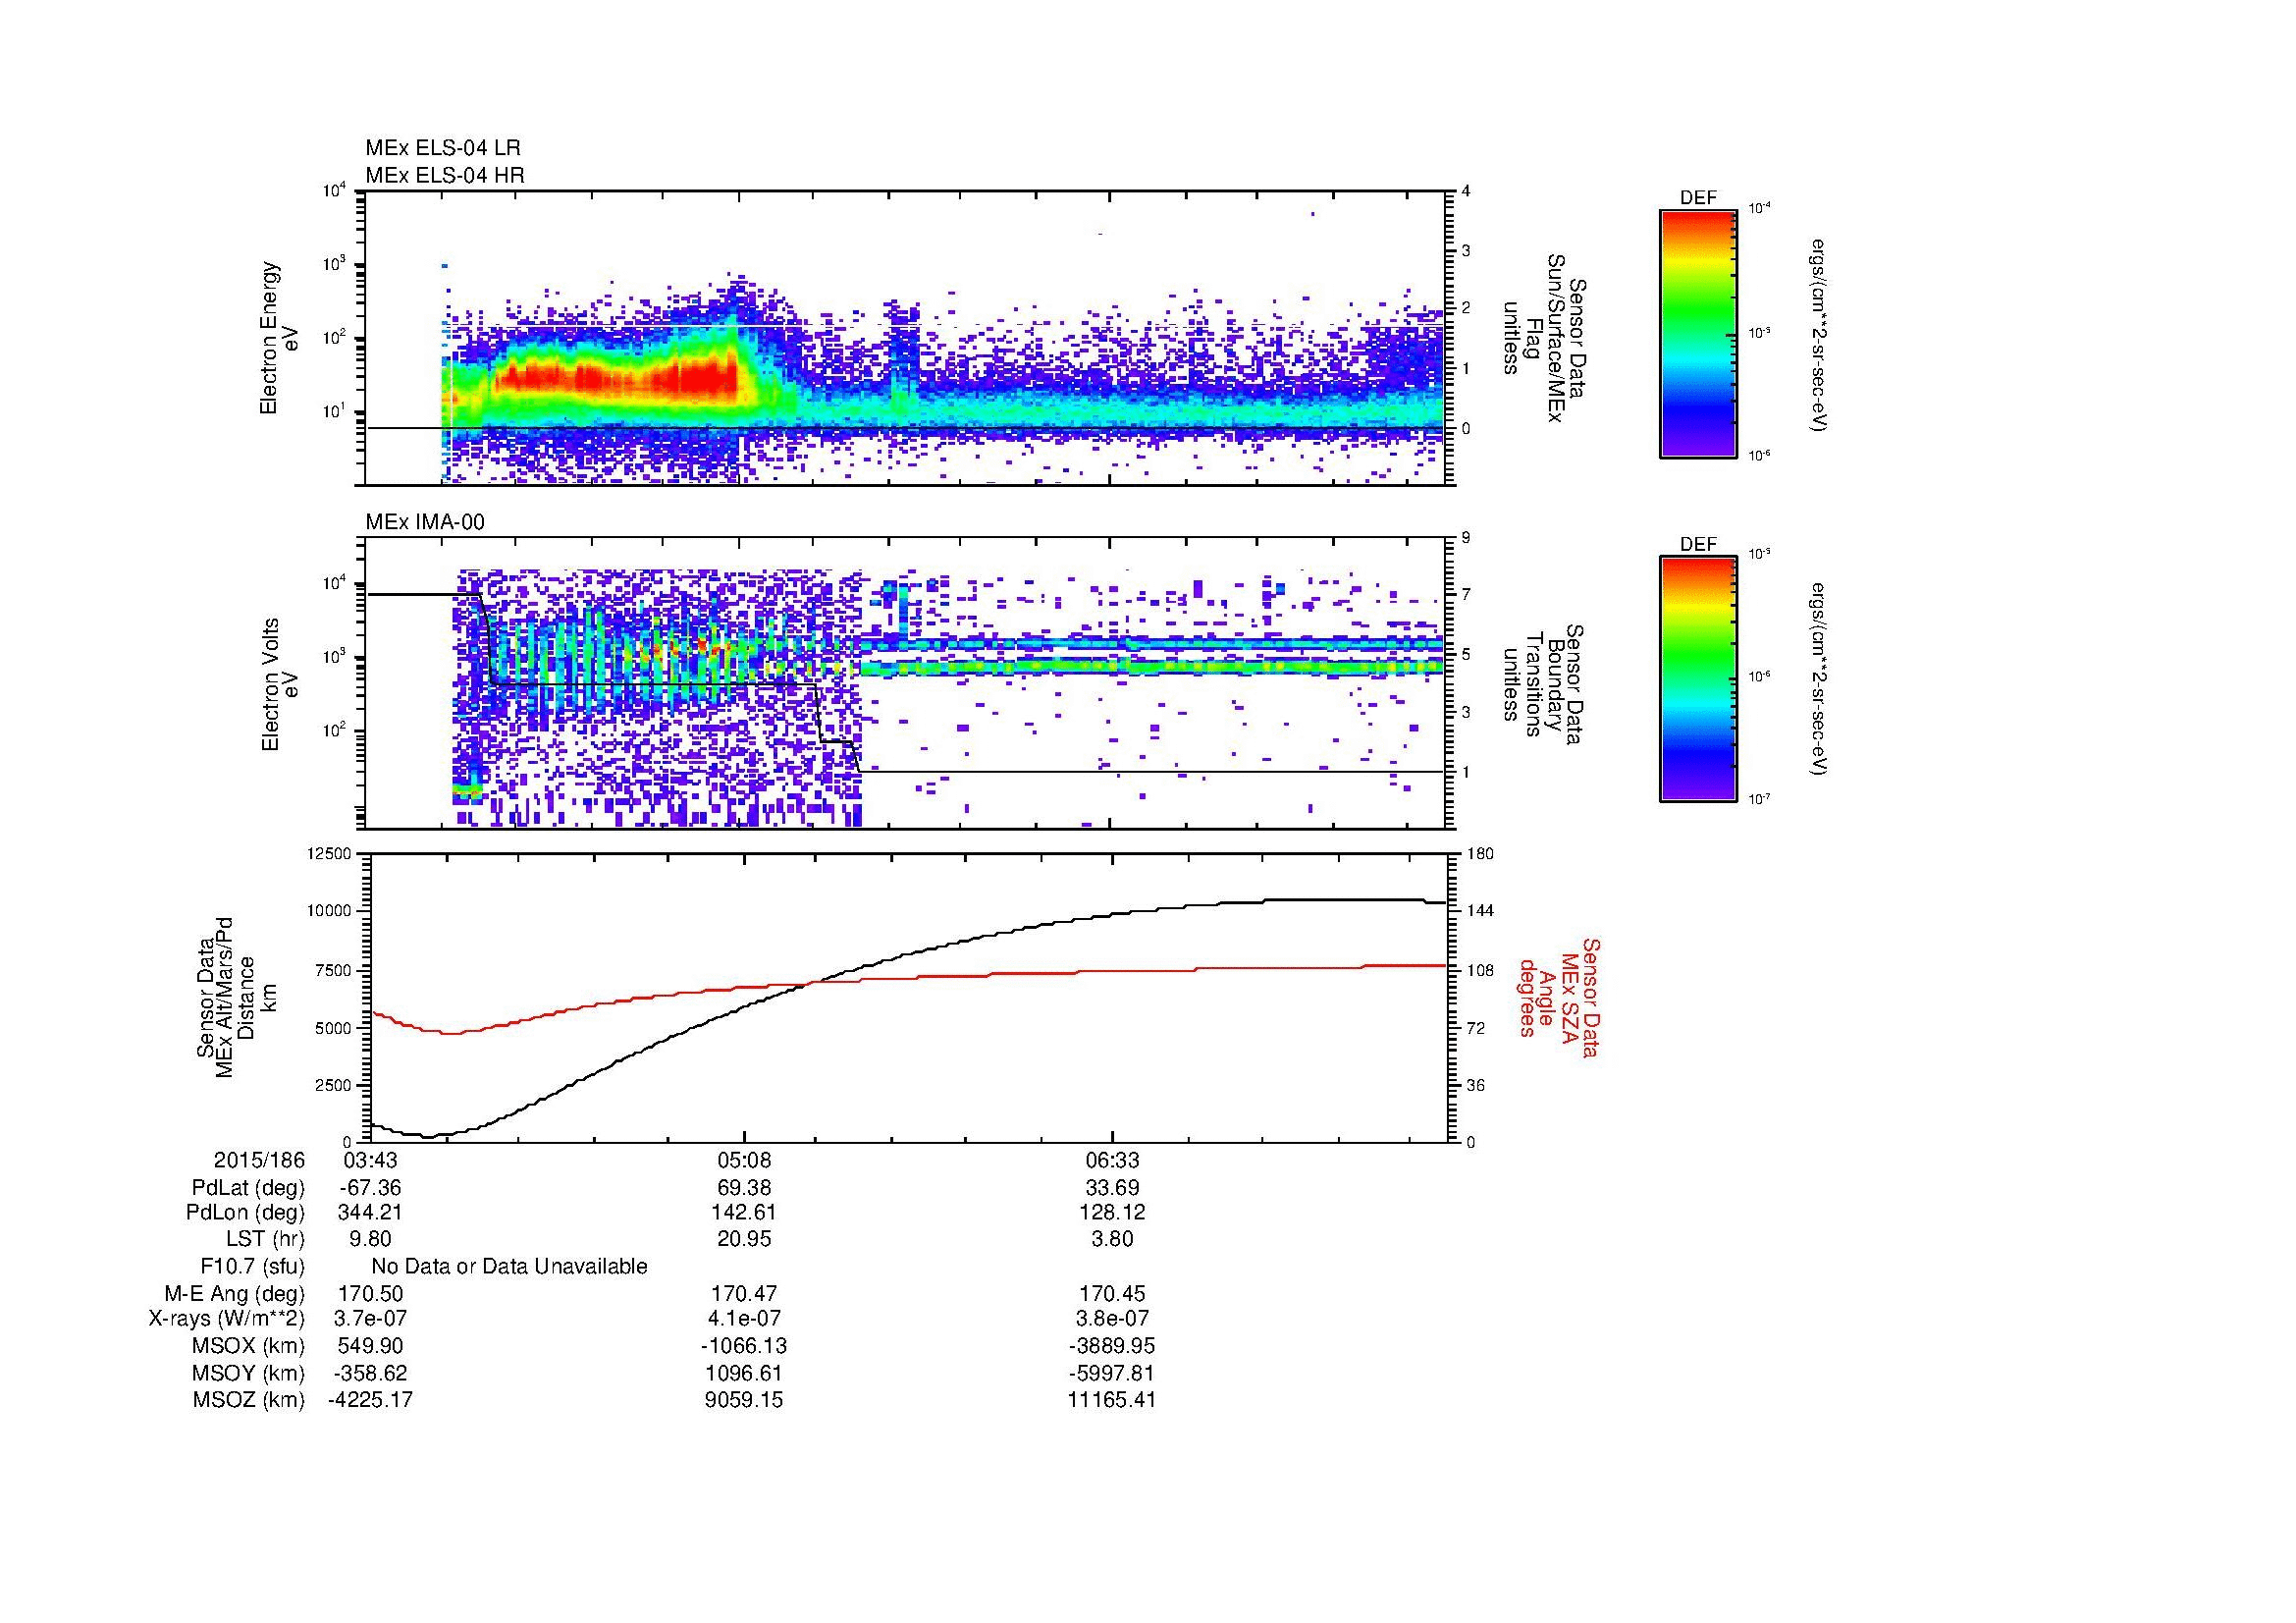Screen dimensions: 2296x1623
Task: Click the Sun/Surface/MEx Flag axis label
Action: (1546, 338)
